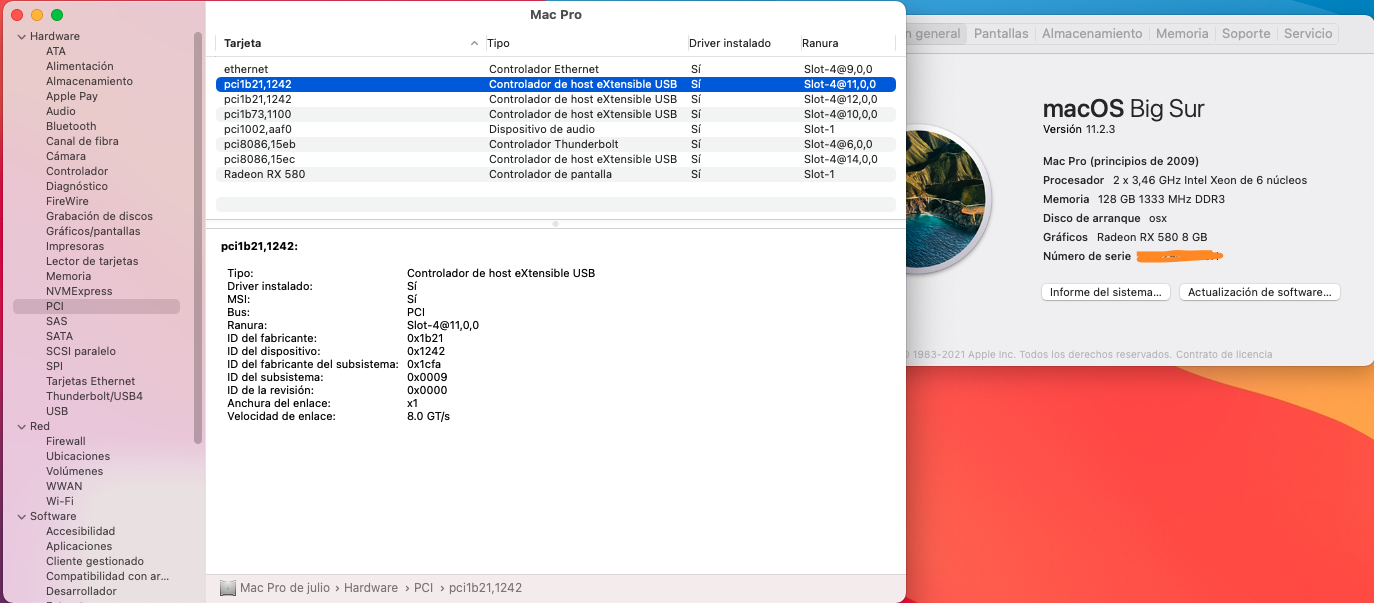Viewport: 1374px width, 603px height.
Task: Click Hardware in the path bar
Action: tap(371, 588)
